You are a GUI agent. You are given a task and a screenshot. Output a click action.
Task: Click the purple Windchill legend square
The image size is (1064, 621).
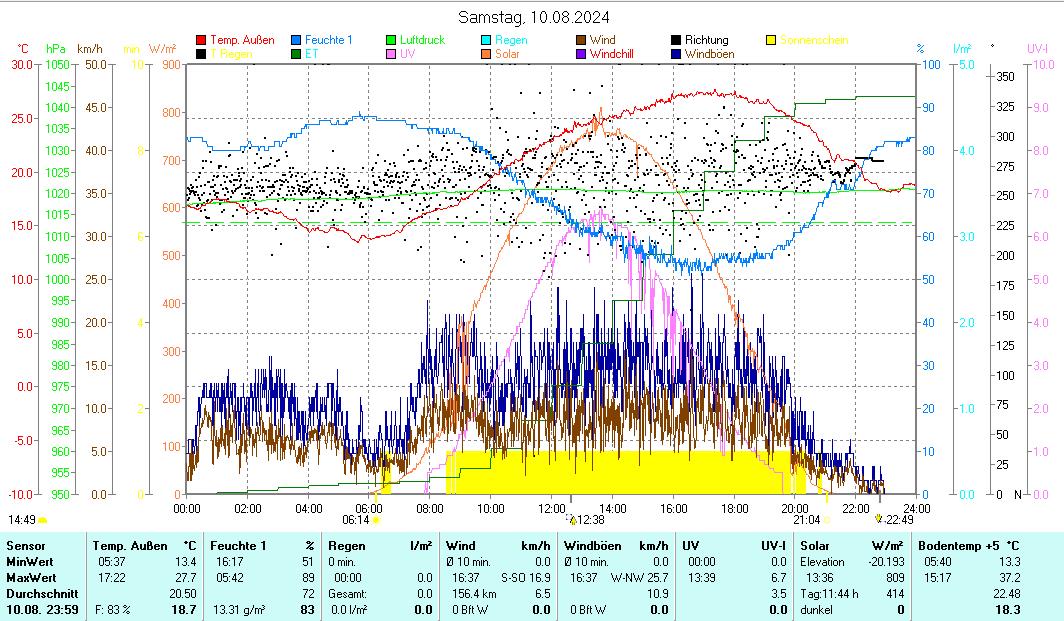[x=582, y=54]
